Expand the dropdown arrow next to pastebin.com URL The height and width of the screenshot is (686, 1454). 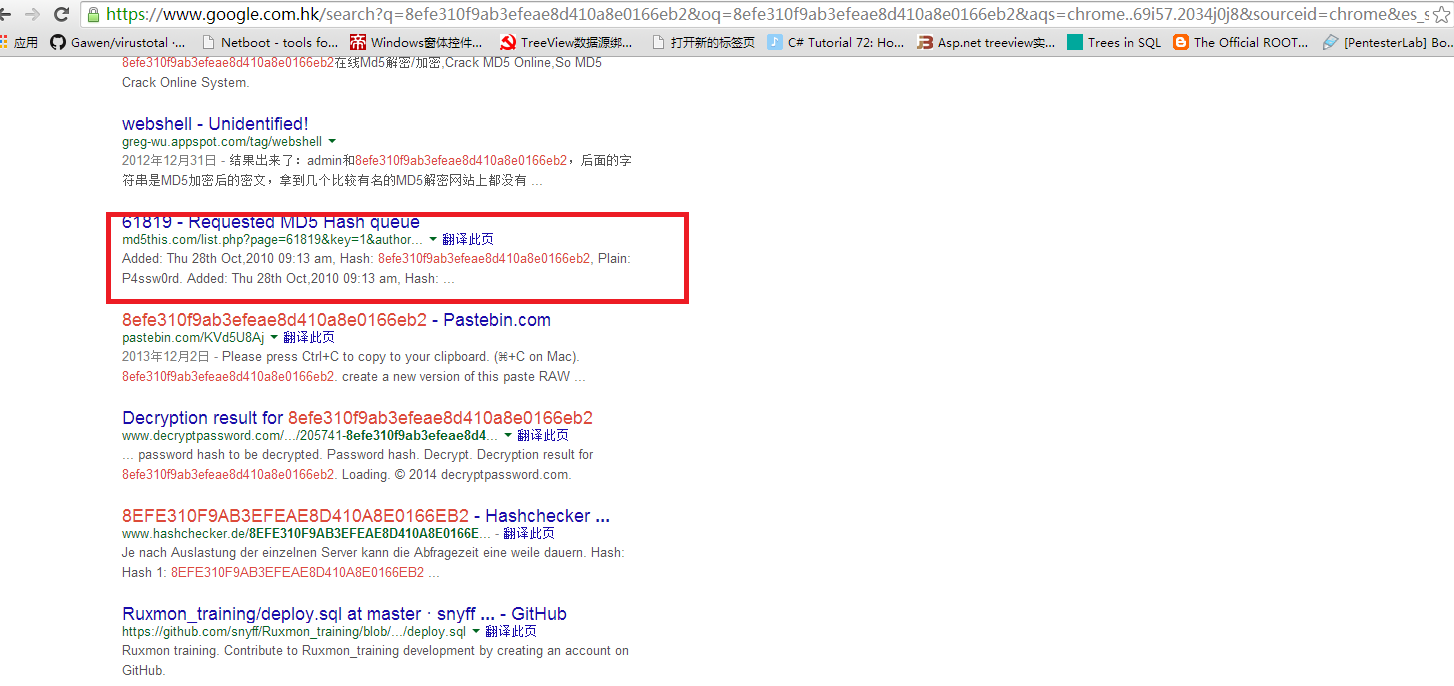pyautogui.click(x=274, y=338)
